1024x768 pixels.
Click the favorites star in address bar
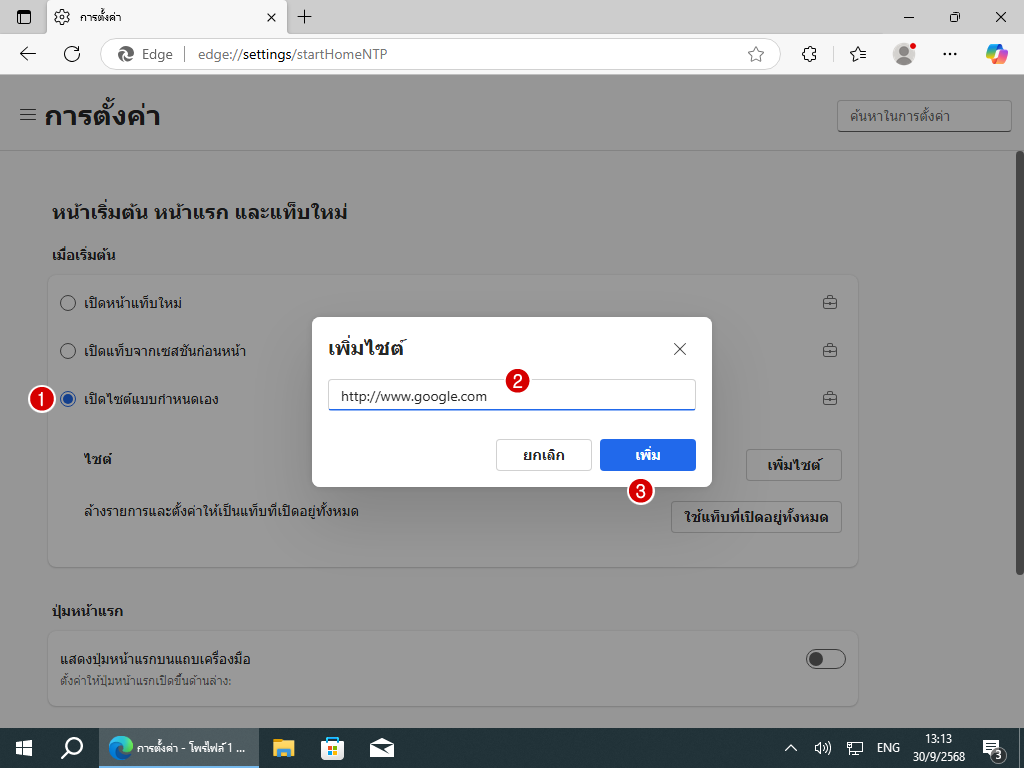click(x=756, y=54)
